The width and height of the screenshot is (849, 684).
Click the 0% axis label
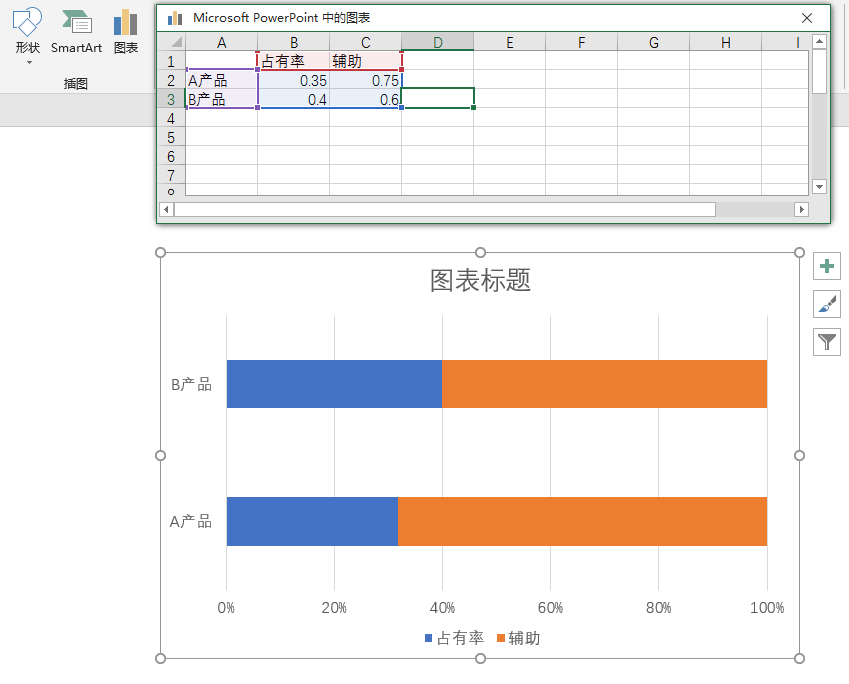point(226,608)
